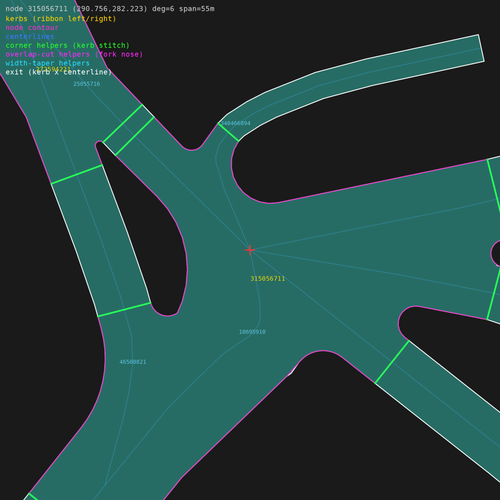Click the way label 25055716
This screenshot has width=500, height=500.
click(87, 84)
